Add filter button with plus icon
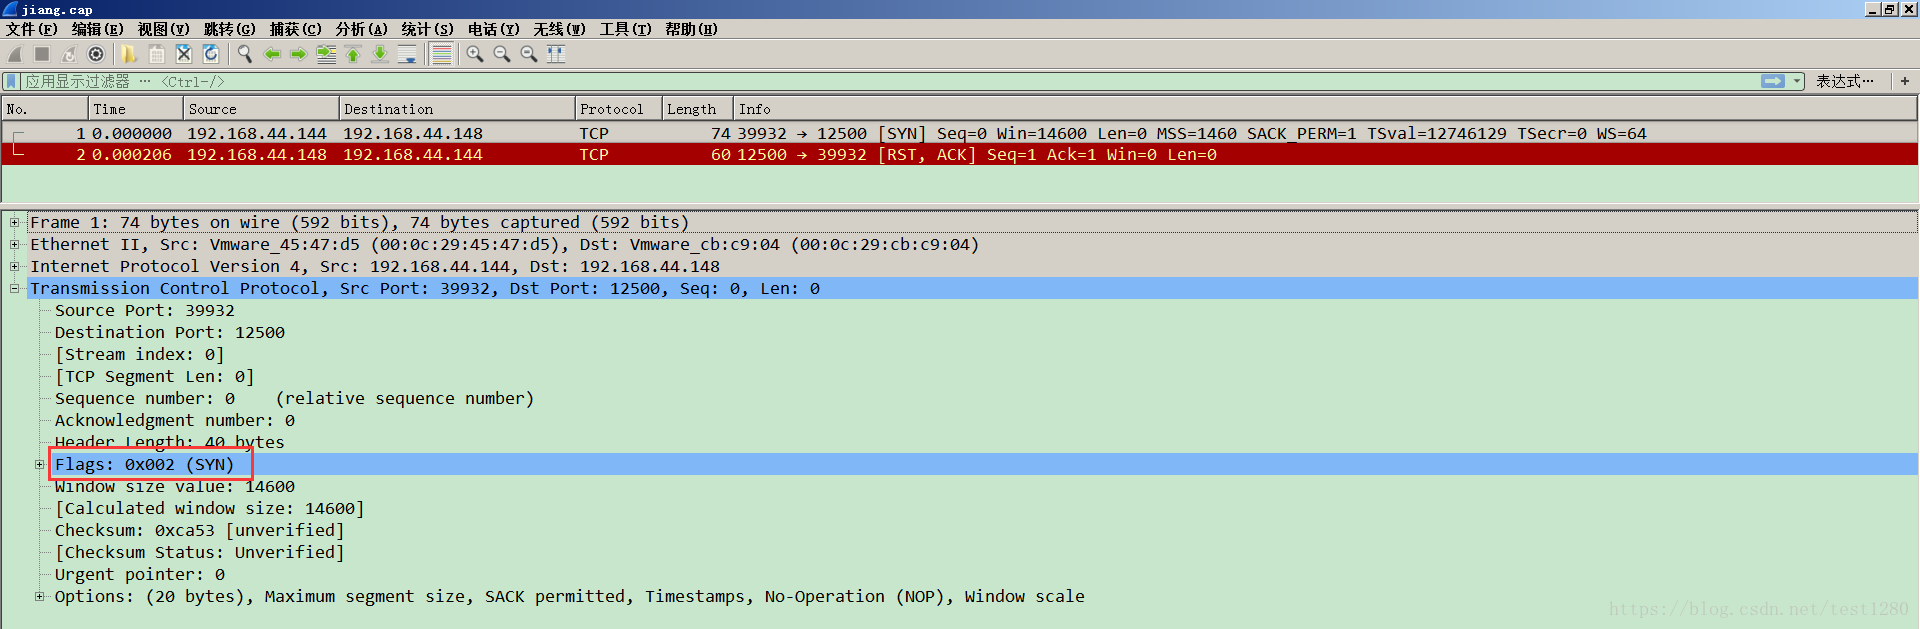Image resolution: width=1920 pixels, height=629 pixels. pyautogui.click(x=1905, y=81)
